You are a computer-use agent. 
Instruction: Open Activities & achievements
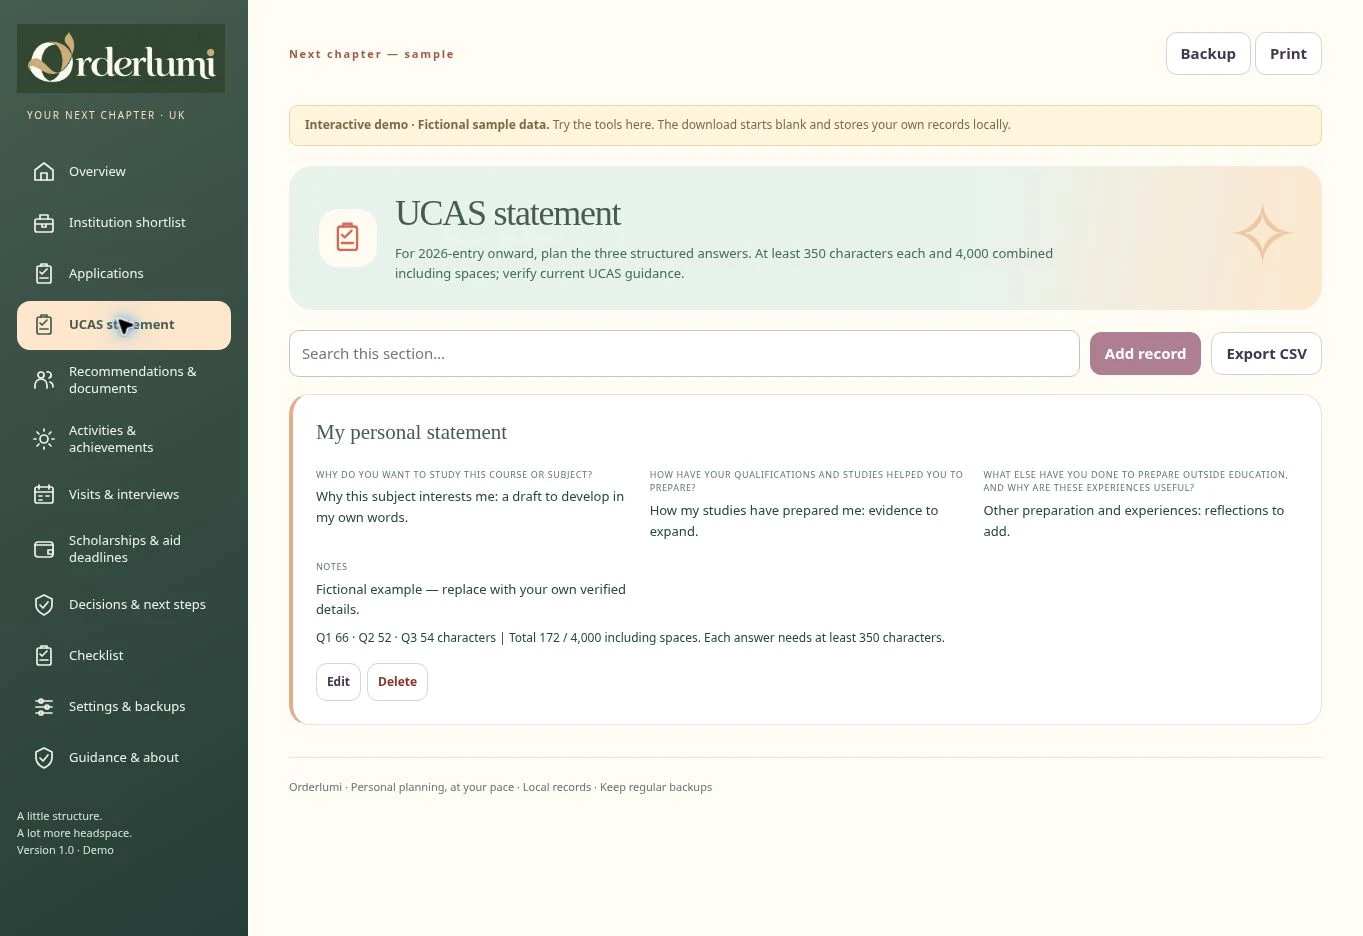pyautogui.click(x=124, y=439)
